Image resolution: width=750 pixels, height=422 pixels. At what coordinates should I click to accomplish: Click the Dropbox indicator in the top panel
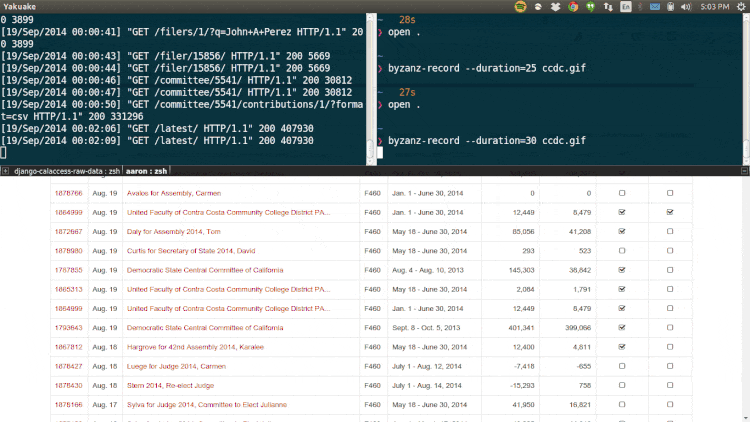point(555,7)
